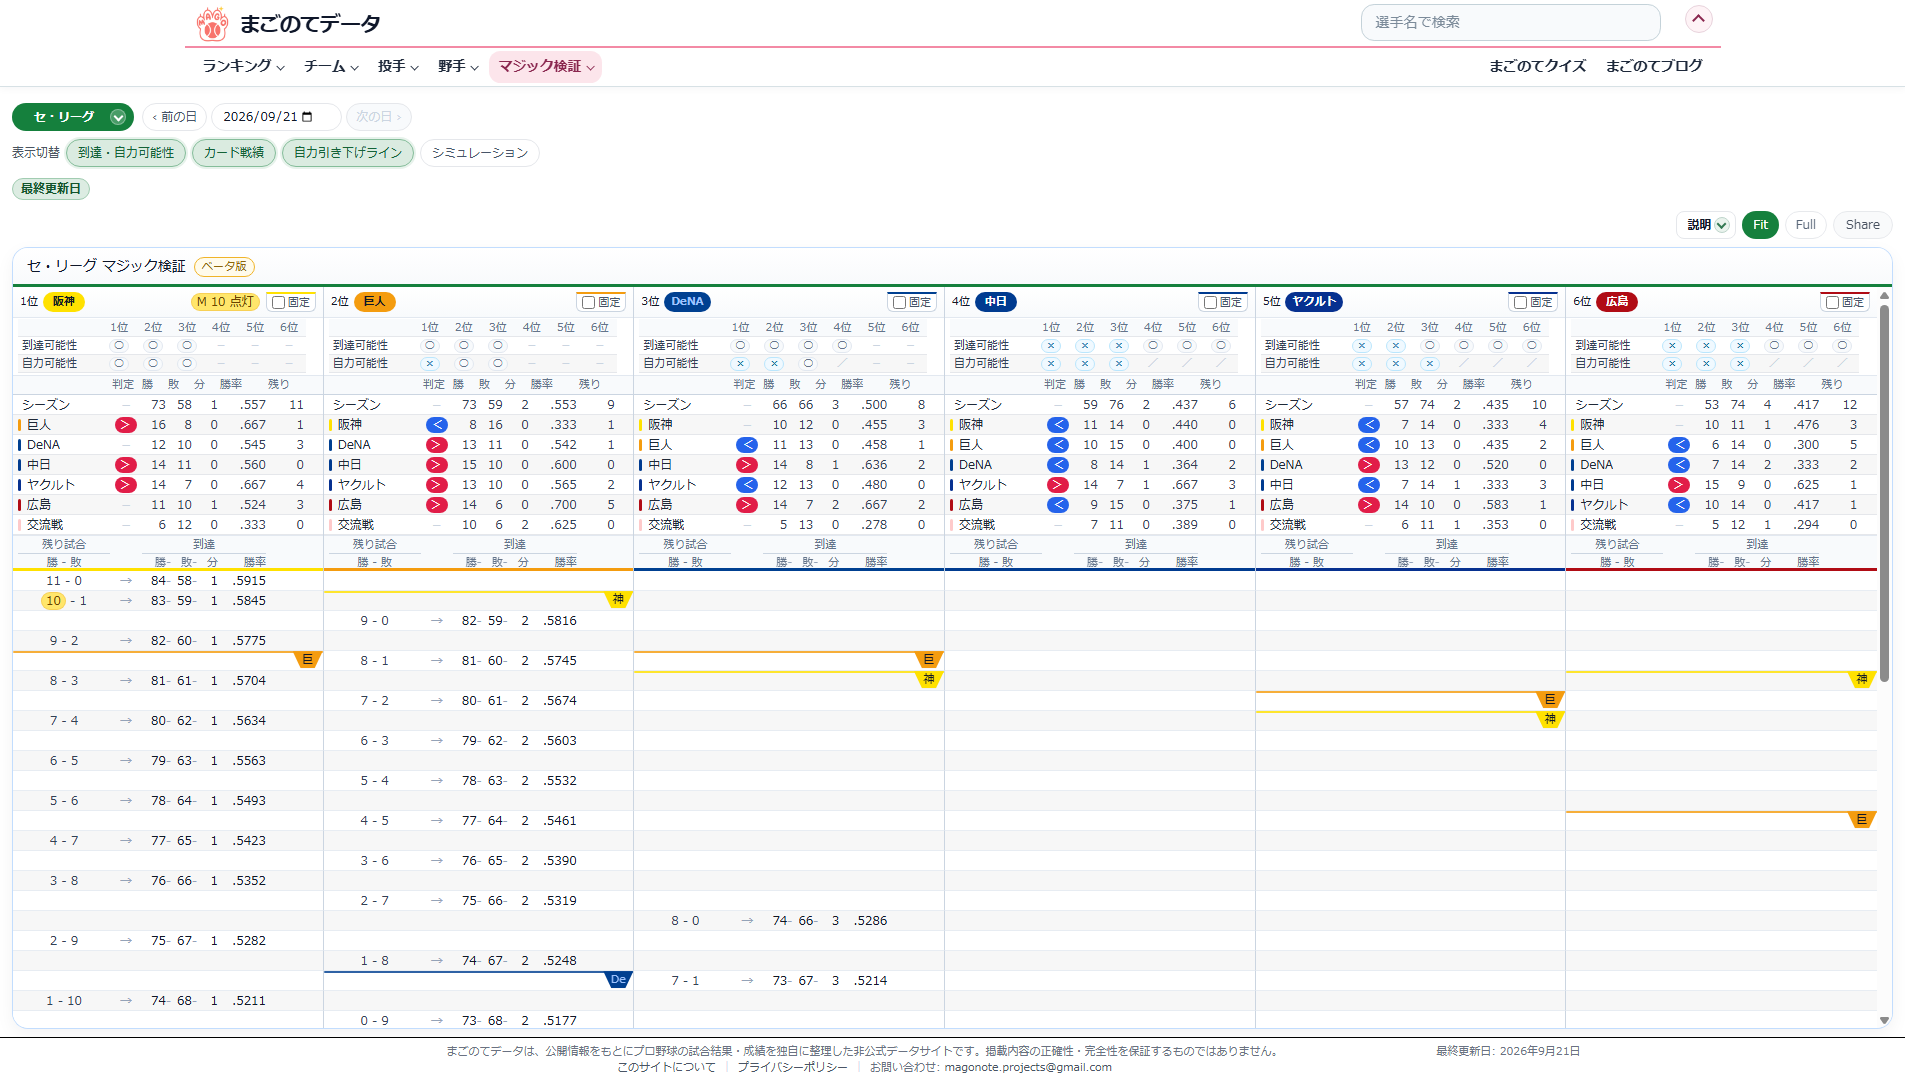The height and width of the screenshot is (1080, 1920).
Task: Open the まごのてブログ link
Action: click(1654, 66)
